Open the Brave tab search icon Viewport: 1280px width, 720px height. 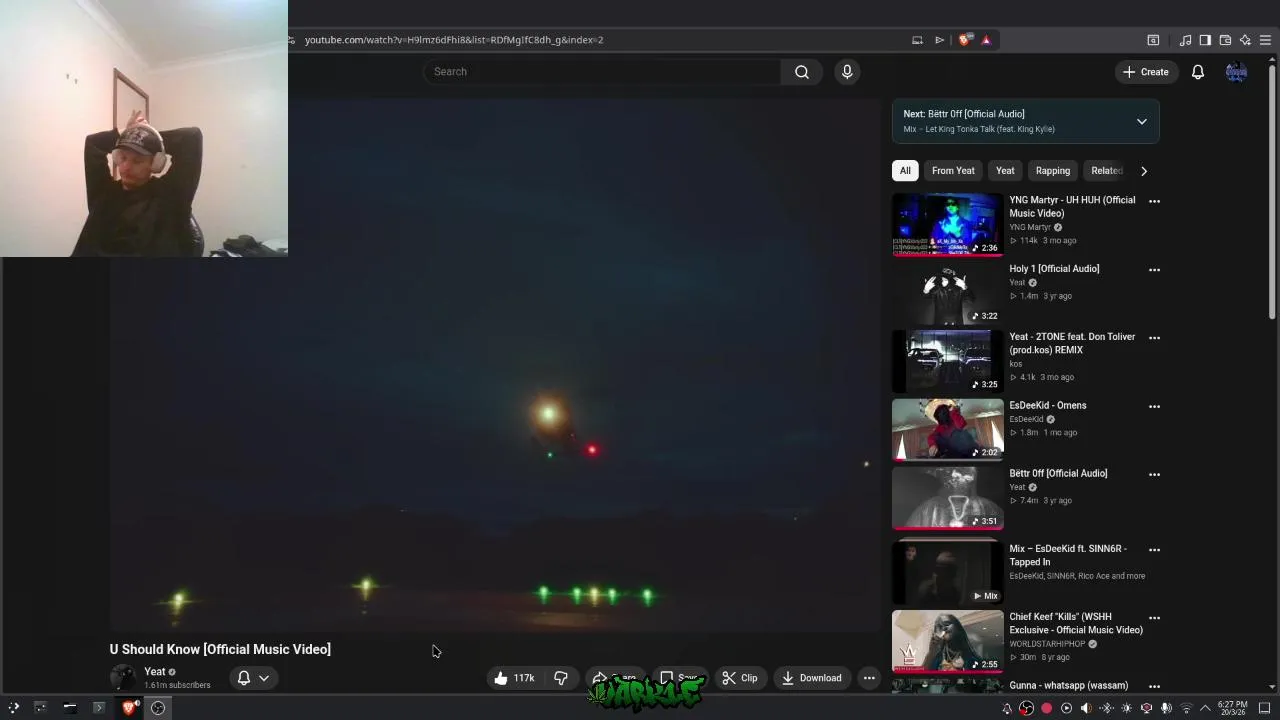click(x=1153, y=40)
